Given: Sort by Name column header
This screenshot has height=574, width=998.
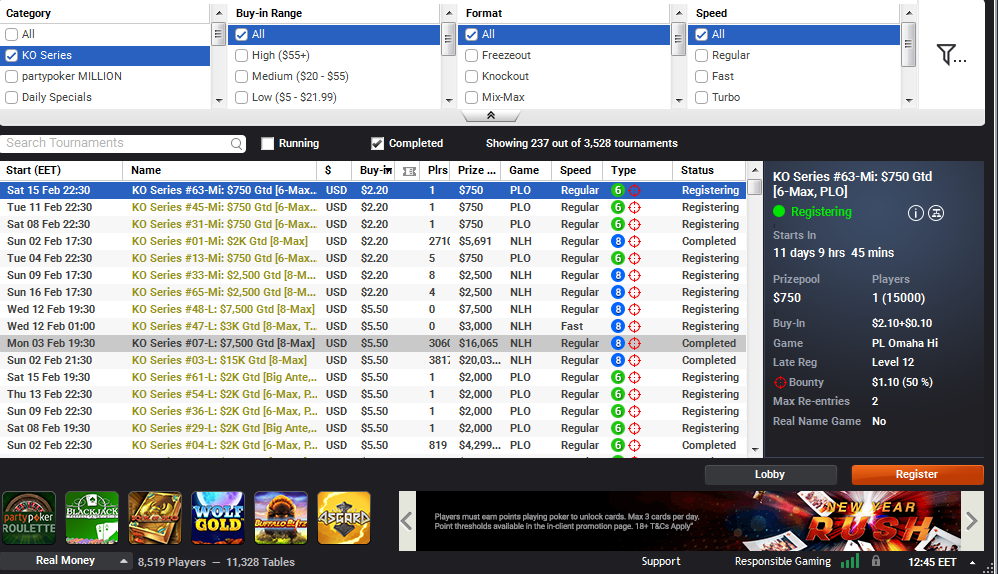Looking at the screenshot, I should pos(220,171).
